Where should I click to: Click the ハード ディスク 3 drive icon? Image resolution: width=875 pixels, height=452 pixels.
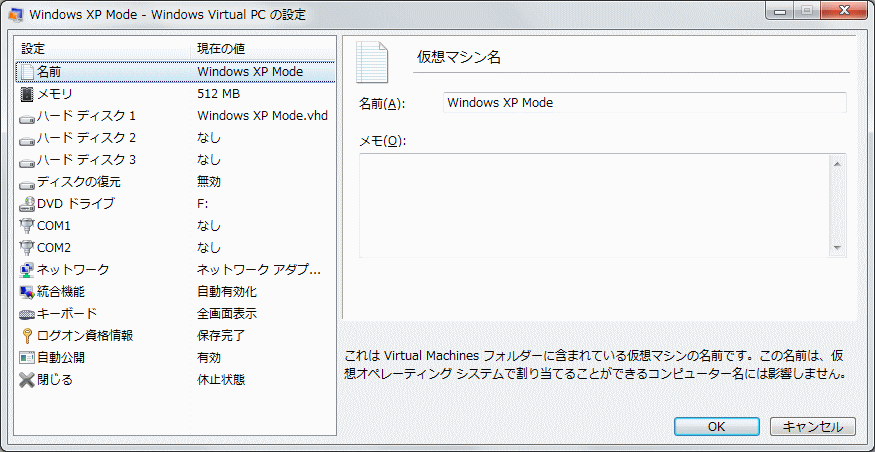(x=27, y=162)
